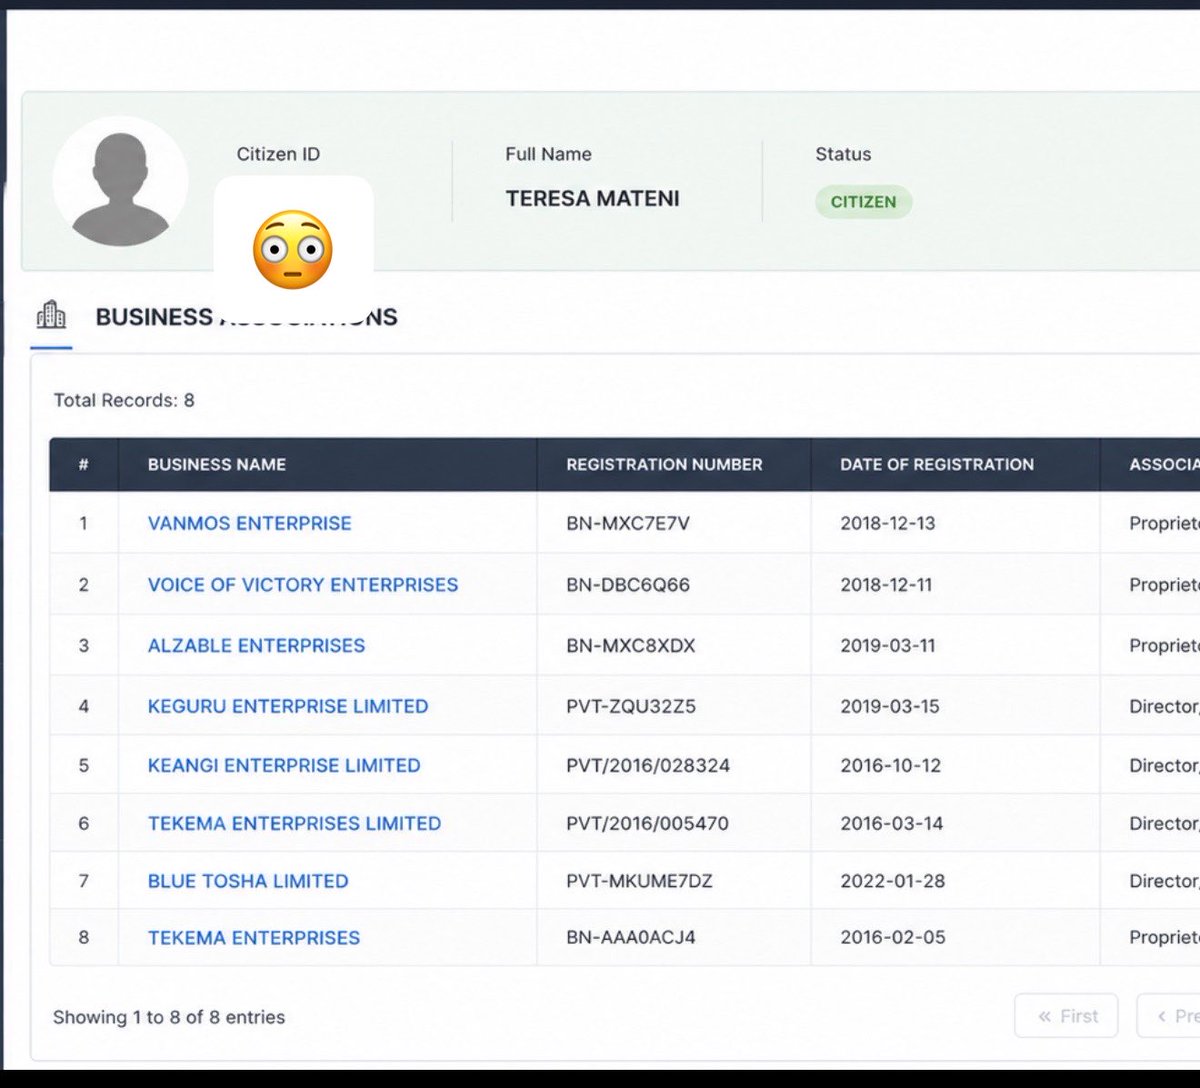The height and width of the screenshot is (1088, 1200).
Task: Click the Full Name label
Action: [x=548, y=154]
